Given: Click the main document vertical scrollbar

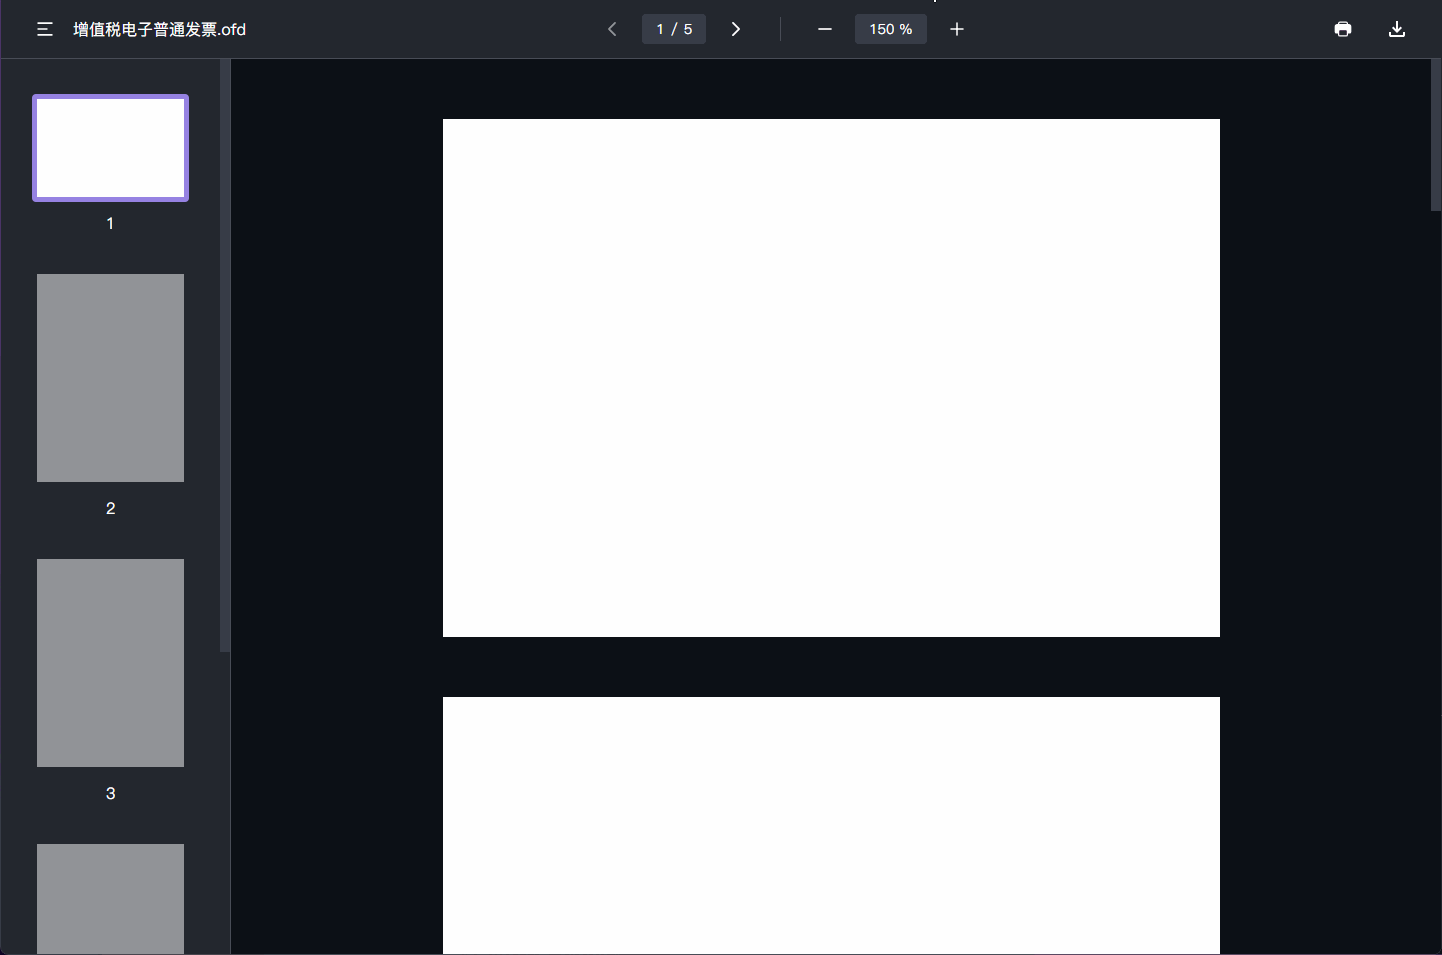Looking at the screenshot, I should point(1436,135).
